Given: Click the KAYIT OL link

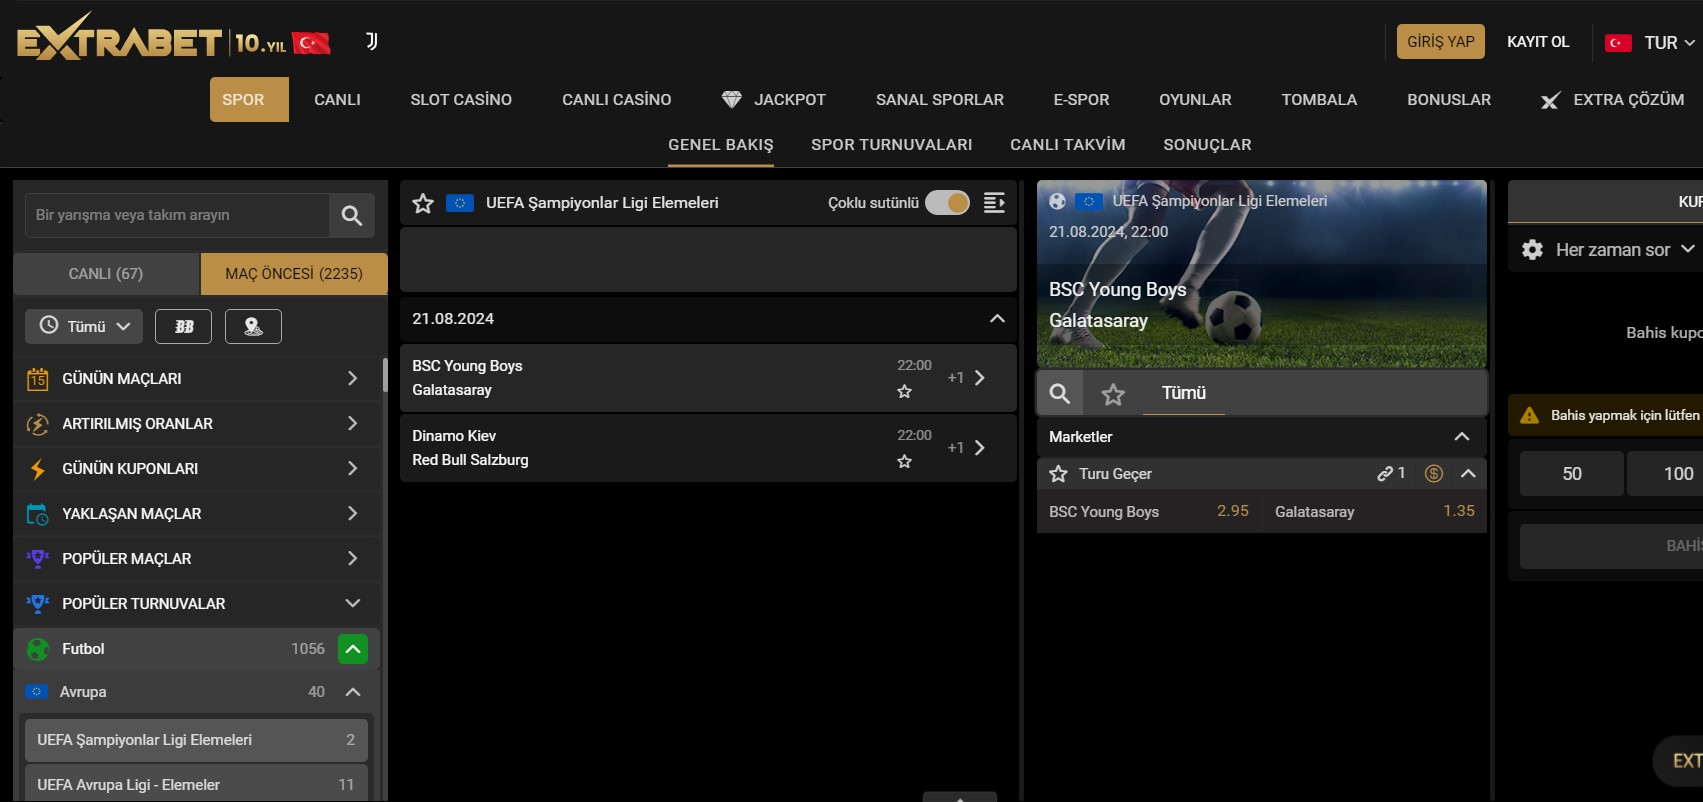Looking at the screenshot, I should (x=1538, y=42).
